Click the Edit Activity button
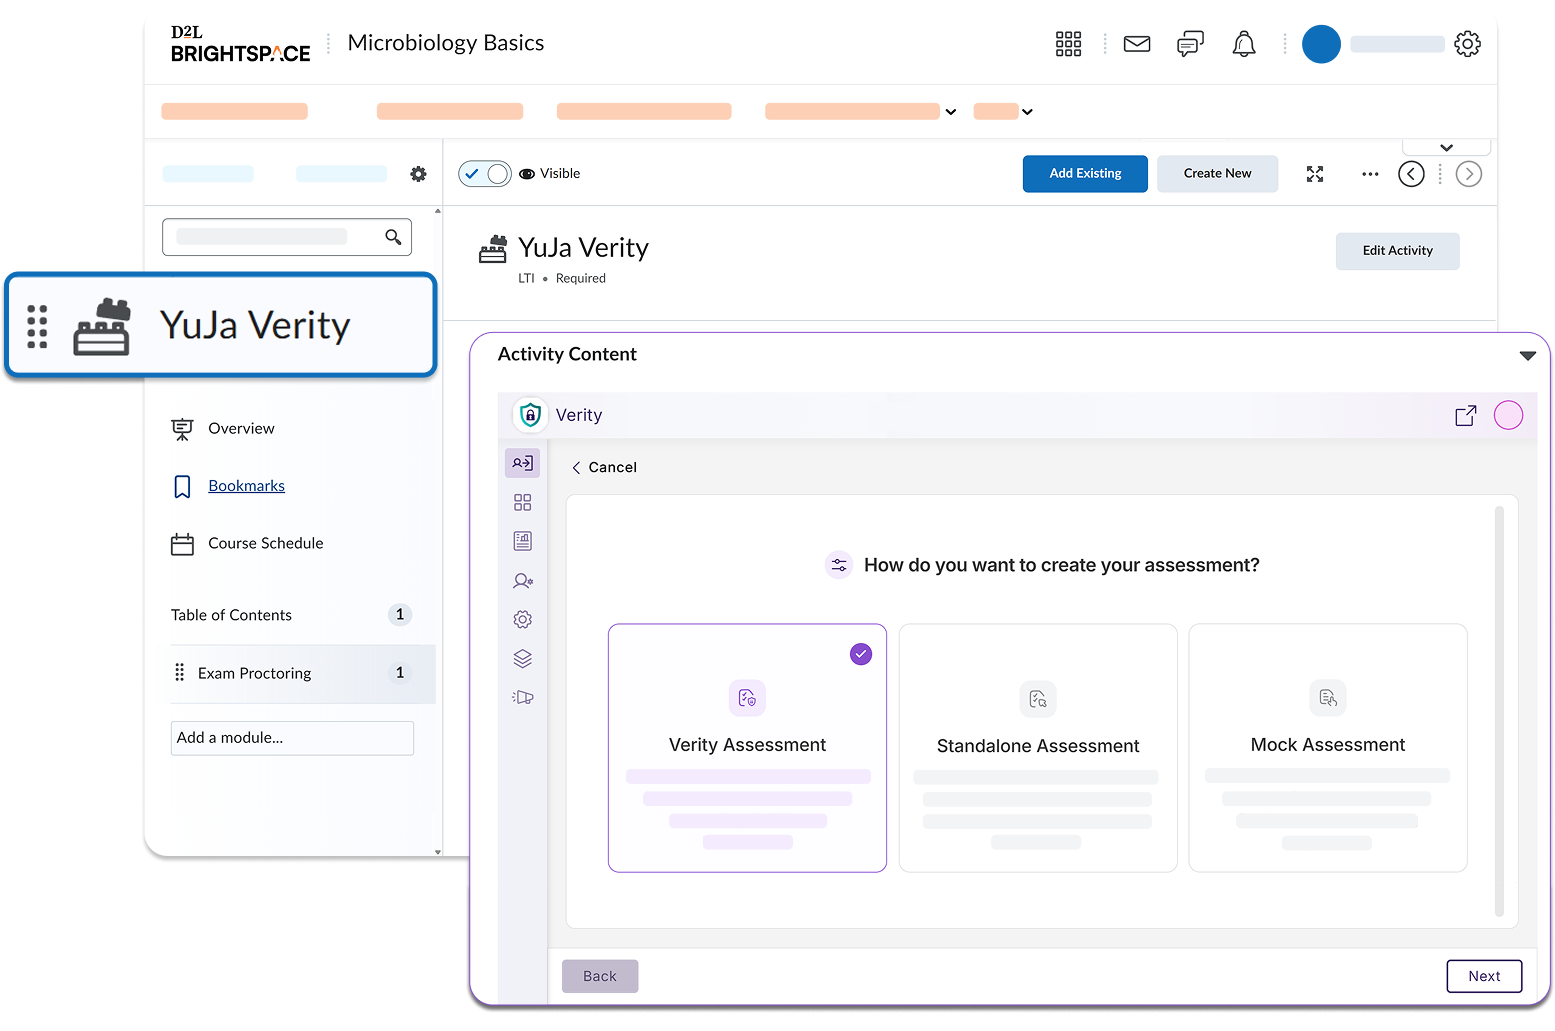The image size is (1555, 1031). tap(1397, 251)
